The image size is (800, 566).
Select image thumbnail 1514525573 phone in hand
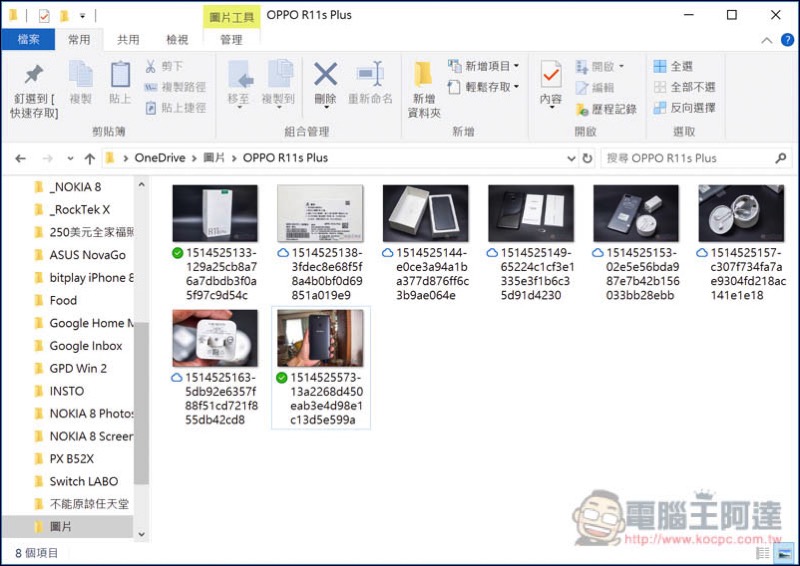(320, 338)
